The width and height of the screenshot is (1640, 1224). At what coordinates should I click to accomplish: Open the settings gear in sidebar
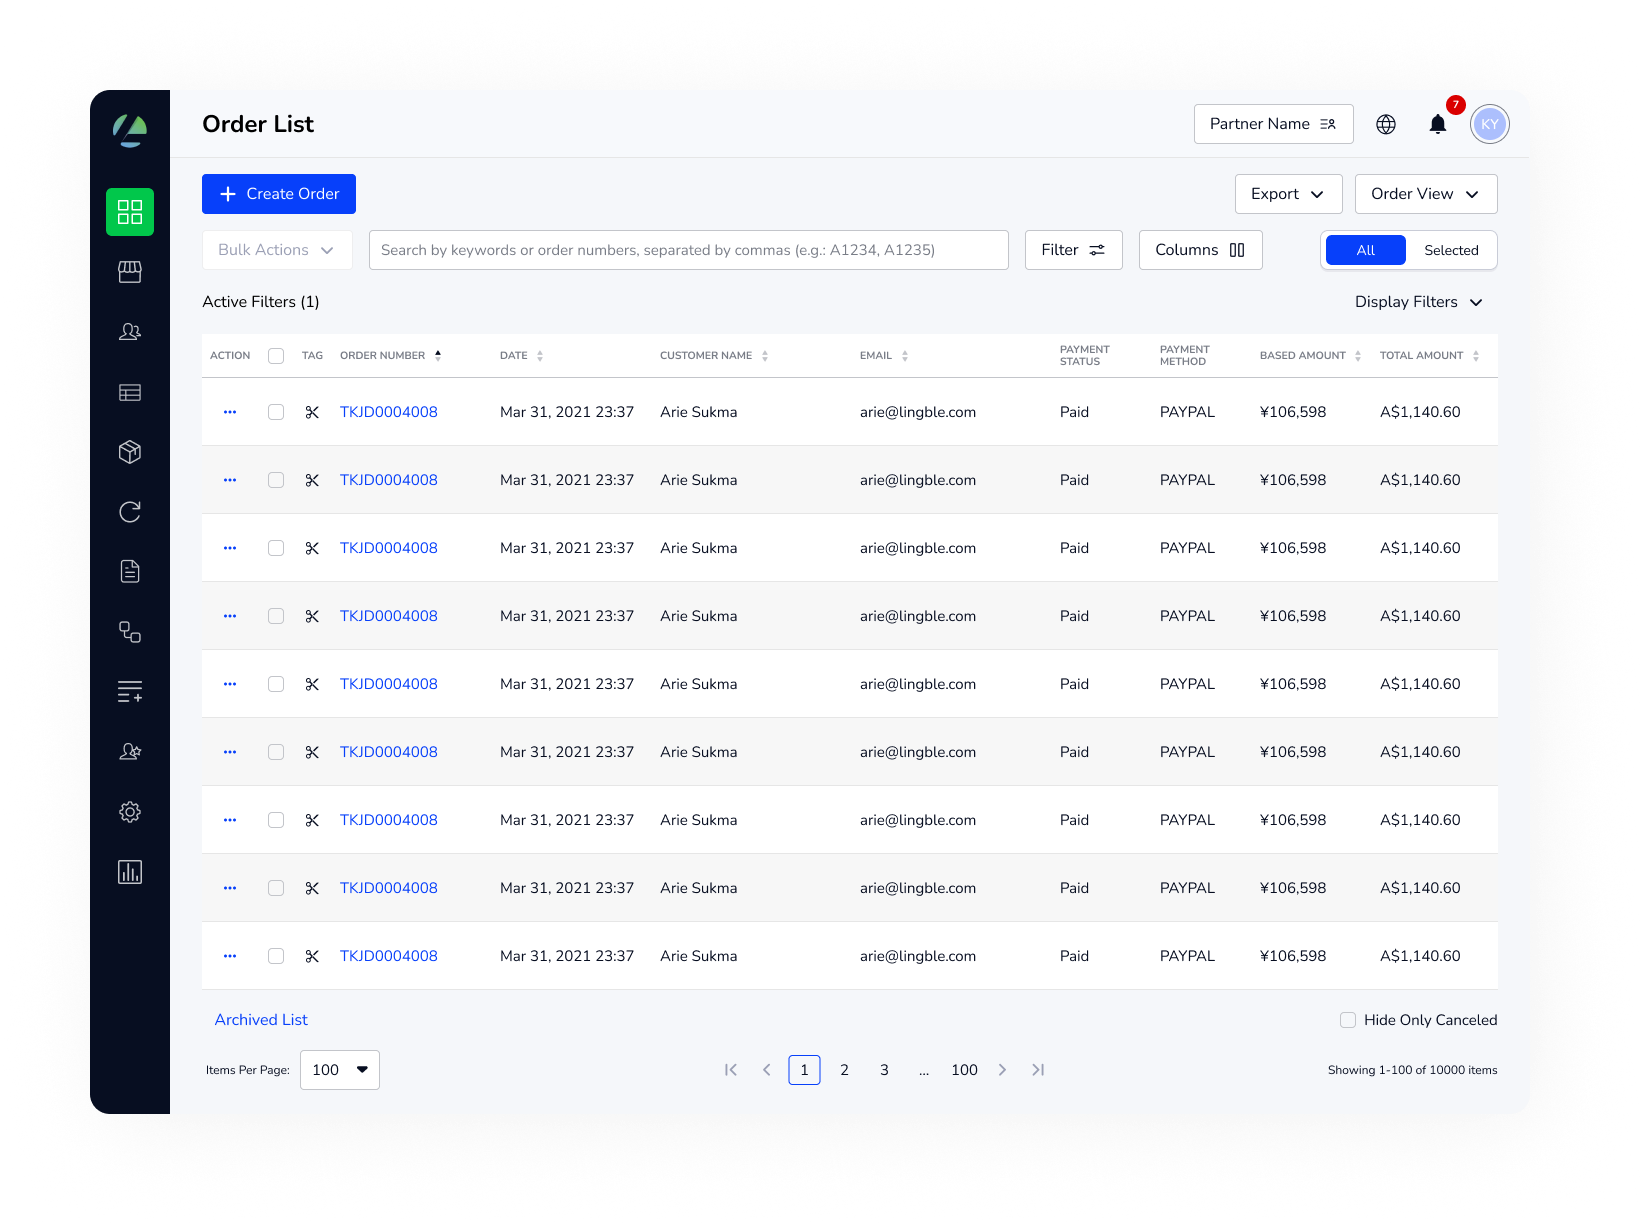coord(130,812)
